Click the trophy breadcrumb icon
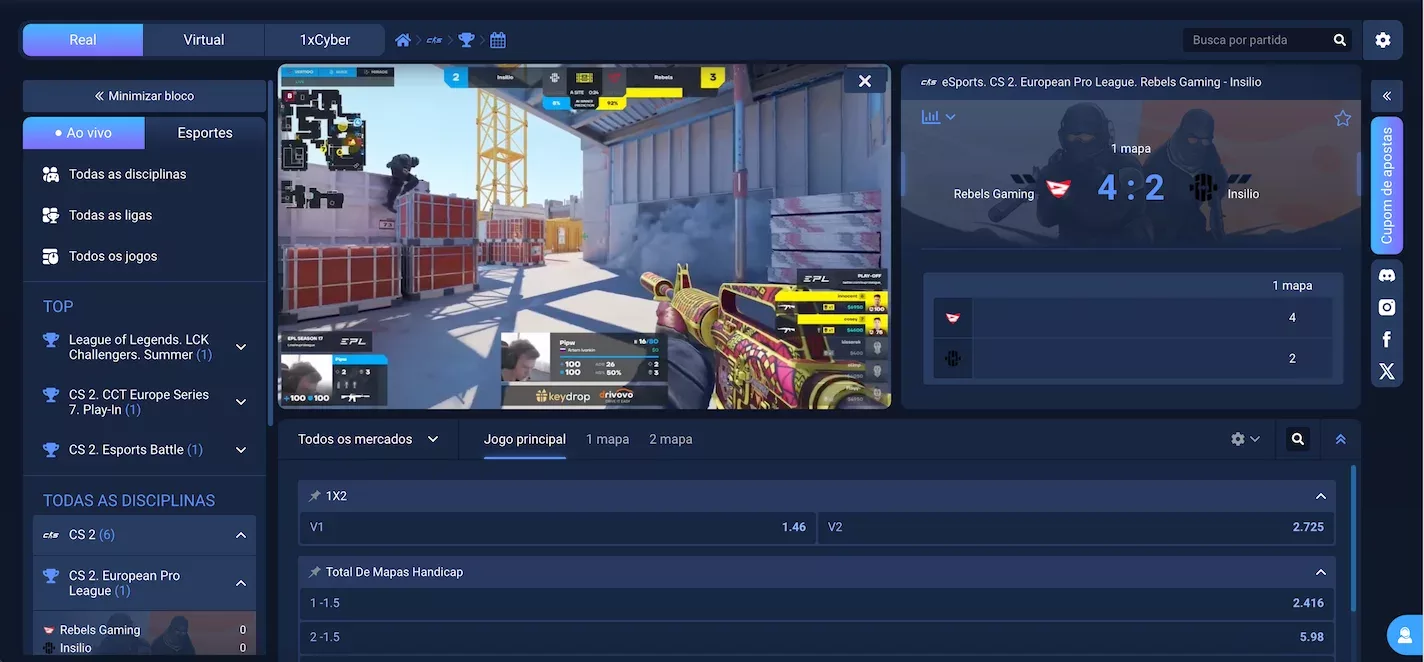 [x=466, y=39]
